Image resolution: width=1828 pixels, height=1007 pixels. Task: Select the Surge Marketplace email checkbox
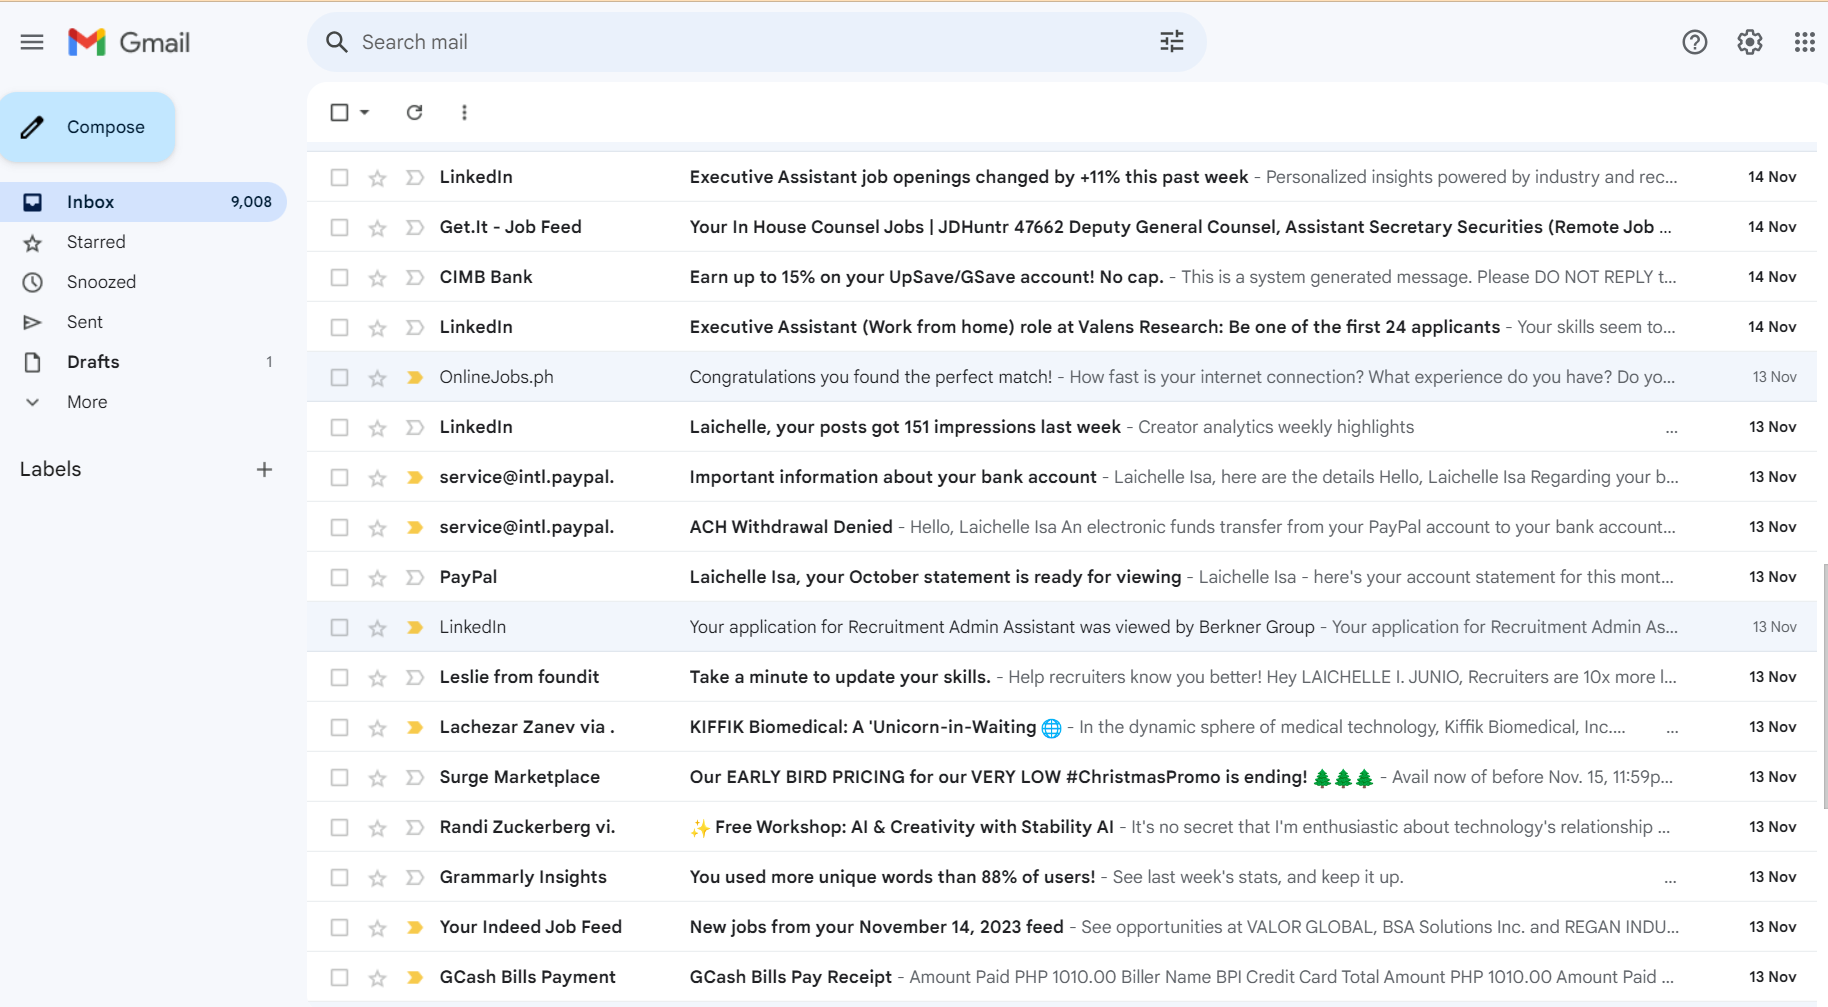(x=340, y=777)
